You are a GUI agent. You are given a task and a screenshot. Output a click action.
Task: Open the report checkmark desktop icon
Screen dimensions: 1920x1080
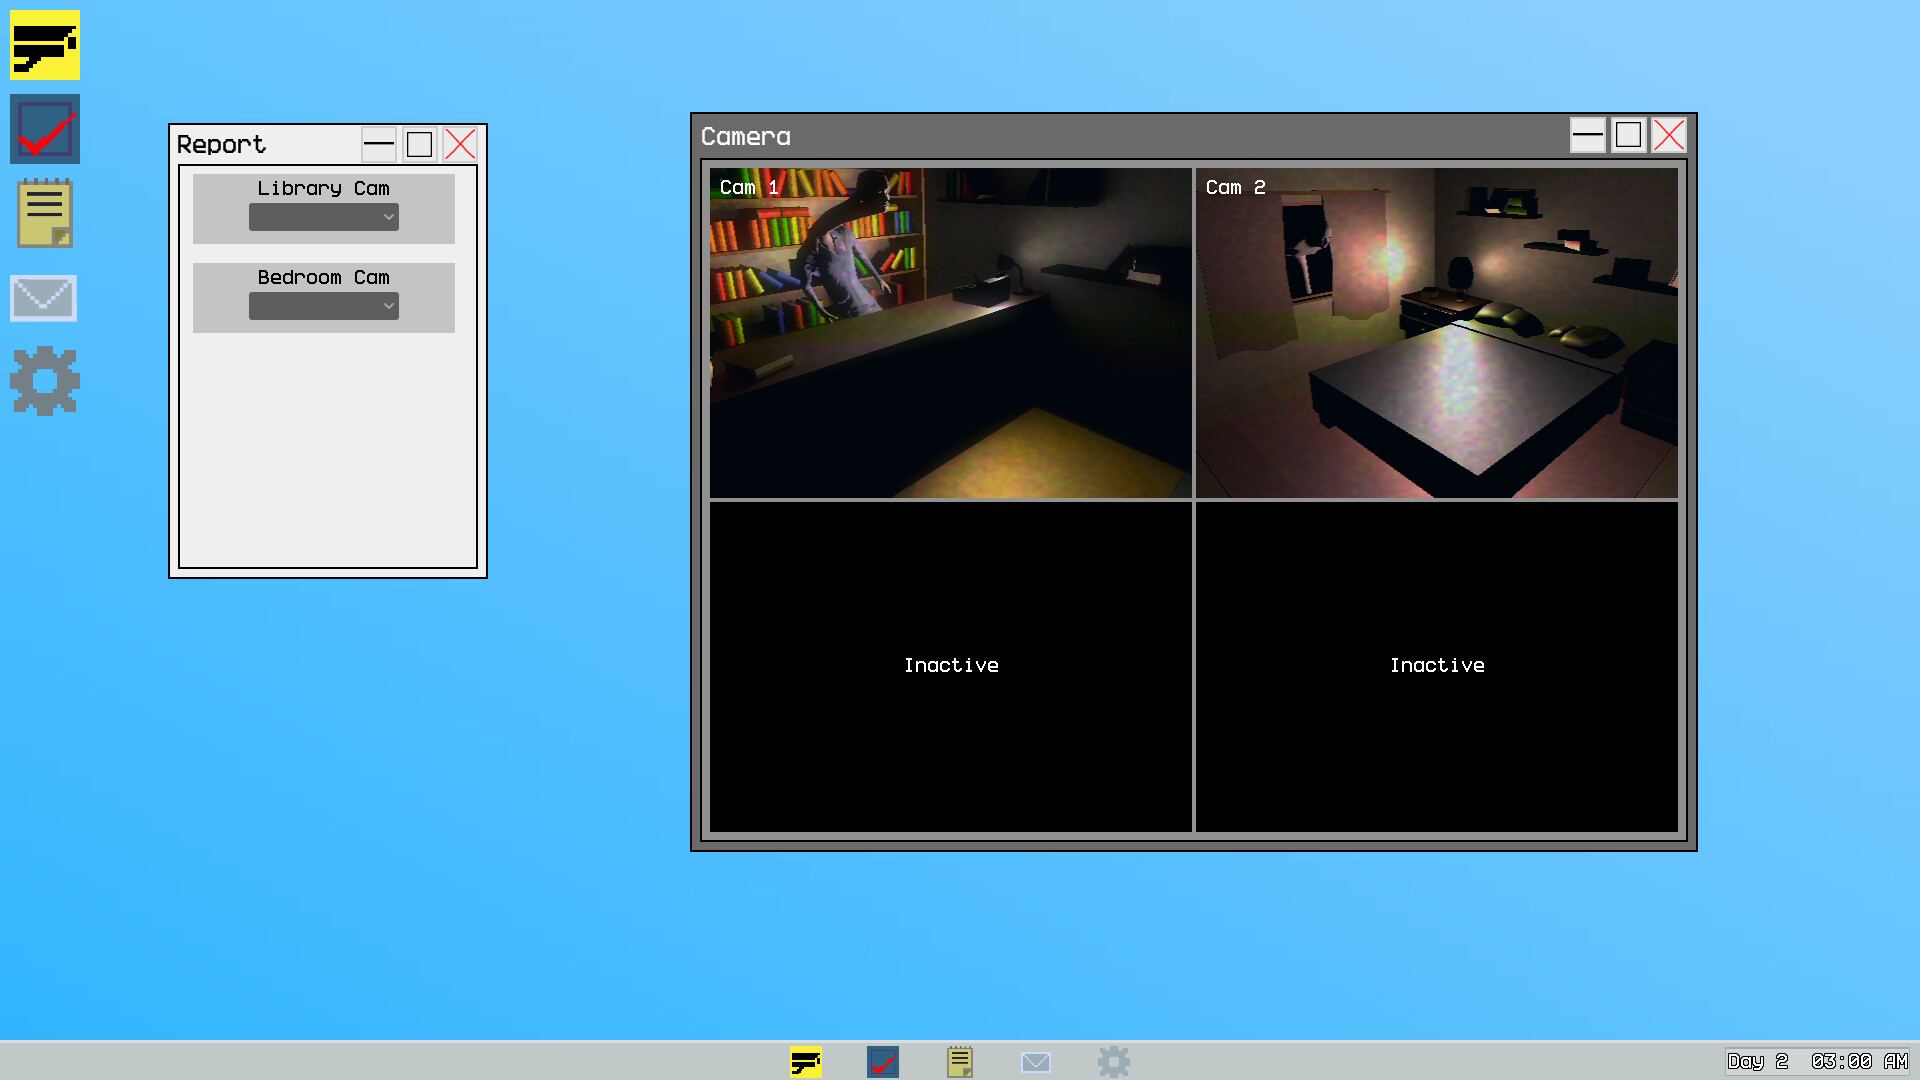point(45,129)
